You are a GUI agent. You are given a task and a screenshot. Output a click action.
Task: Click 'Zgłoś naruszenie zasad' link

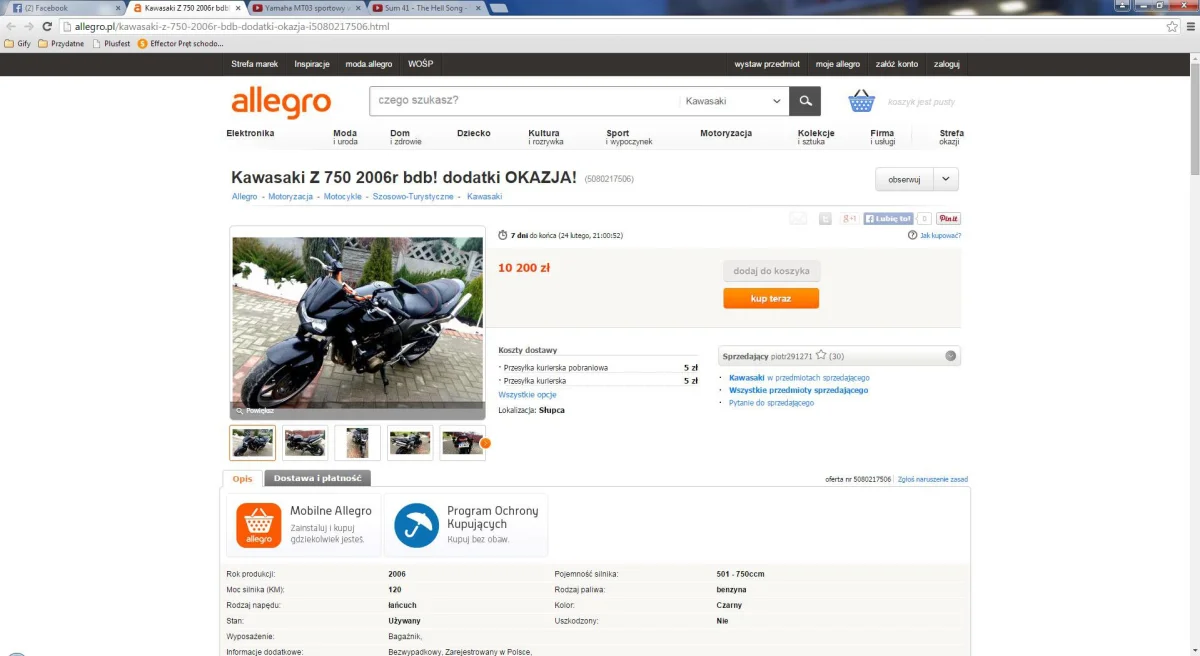(x=932, y=480)
